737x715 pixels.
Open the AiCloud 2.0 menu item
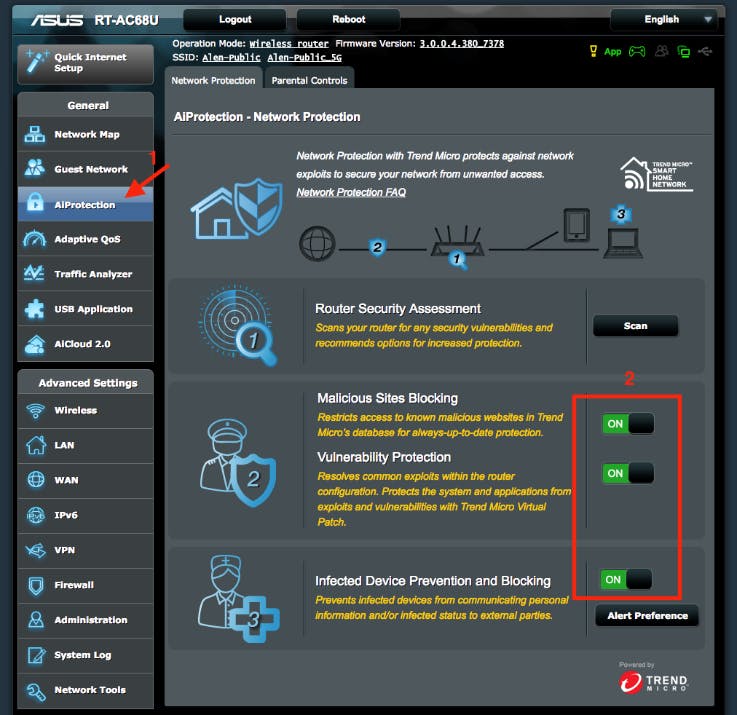coord(86,344)
